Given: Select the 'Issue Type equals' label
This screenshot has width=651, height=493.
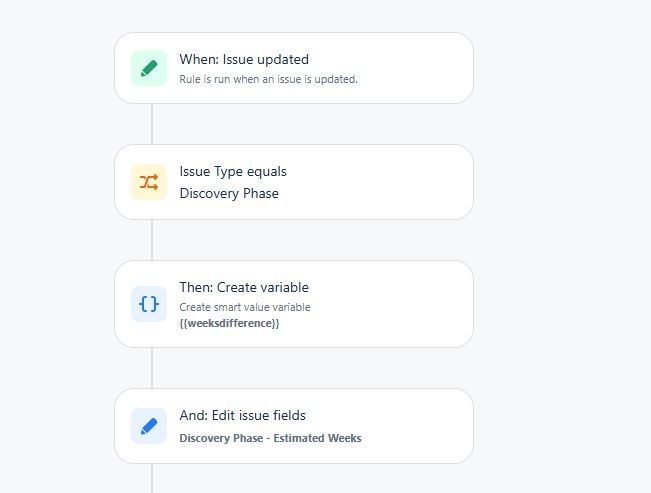Looking at the screenshot, I should click(233, 172).
